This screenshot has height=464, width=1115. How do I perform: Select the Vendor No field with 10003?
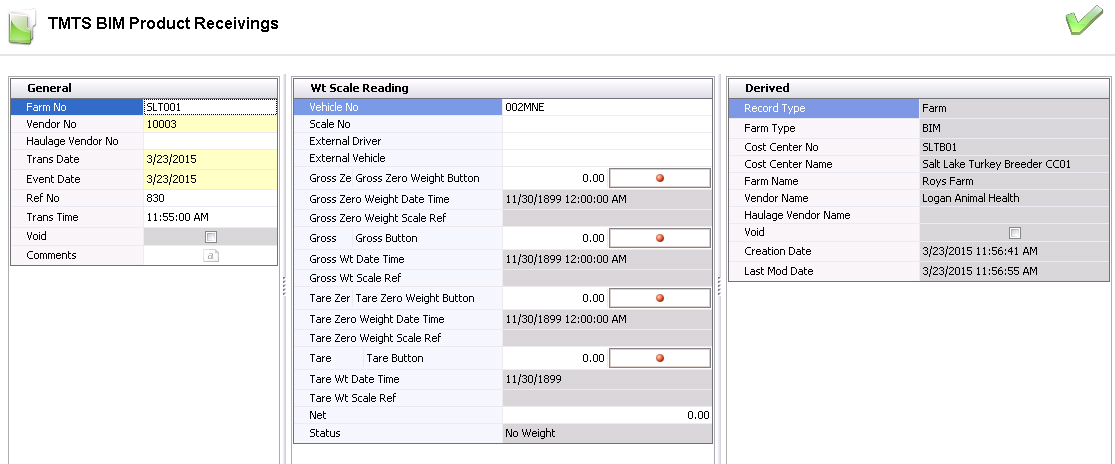click(x=210, y=125)
